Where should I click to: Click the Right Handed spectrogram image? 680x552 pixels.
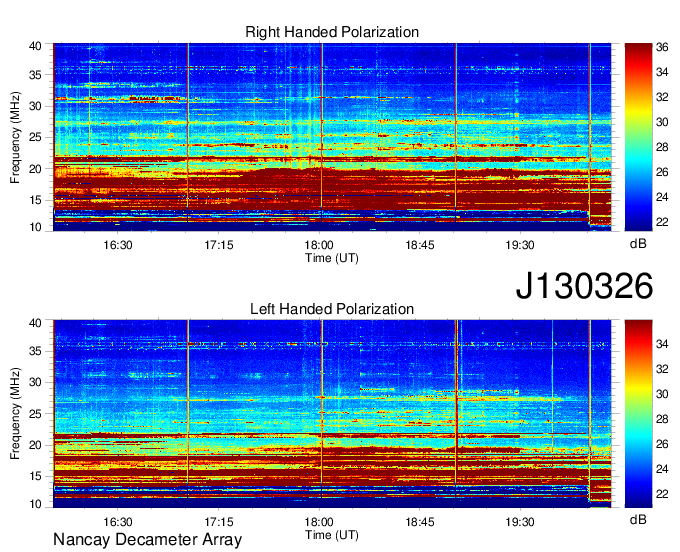tap(332, 137)
